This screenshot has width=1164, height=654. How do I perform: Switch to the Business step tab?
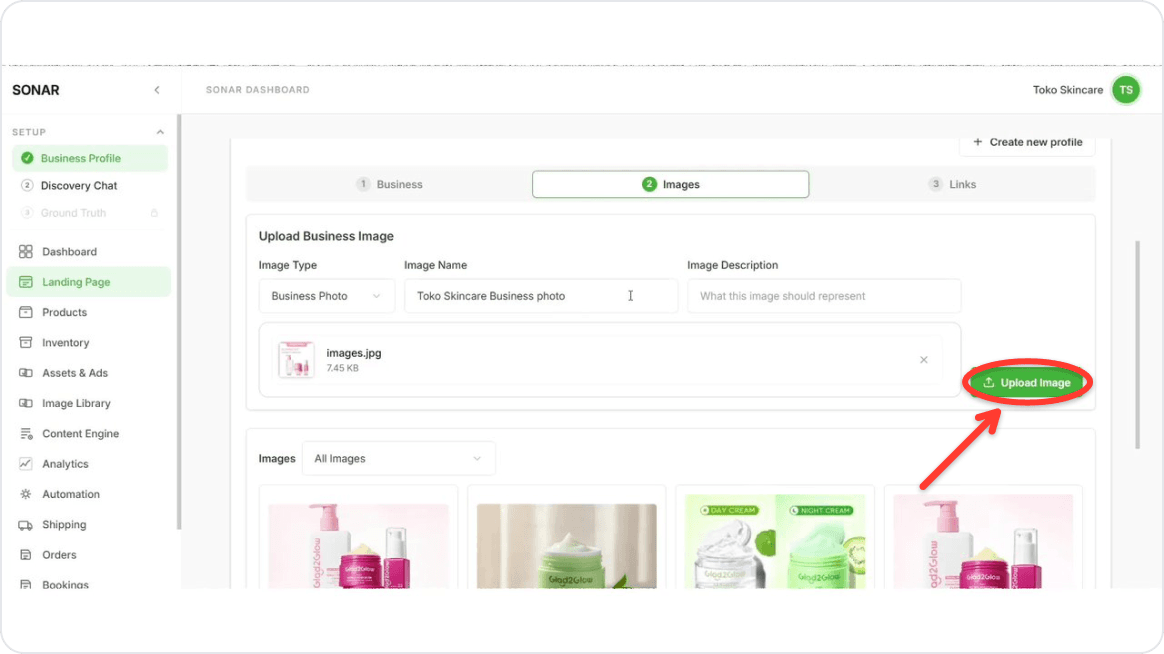point(390,184)
